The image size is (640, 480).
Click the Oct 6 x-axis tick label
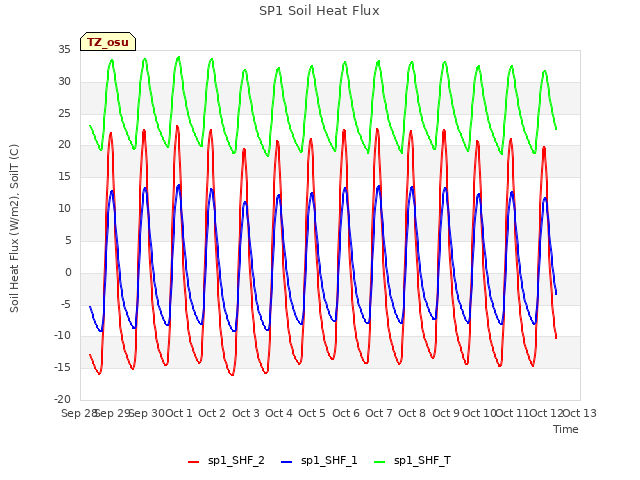[346, 413]
